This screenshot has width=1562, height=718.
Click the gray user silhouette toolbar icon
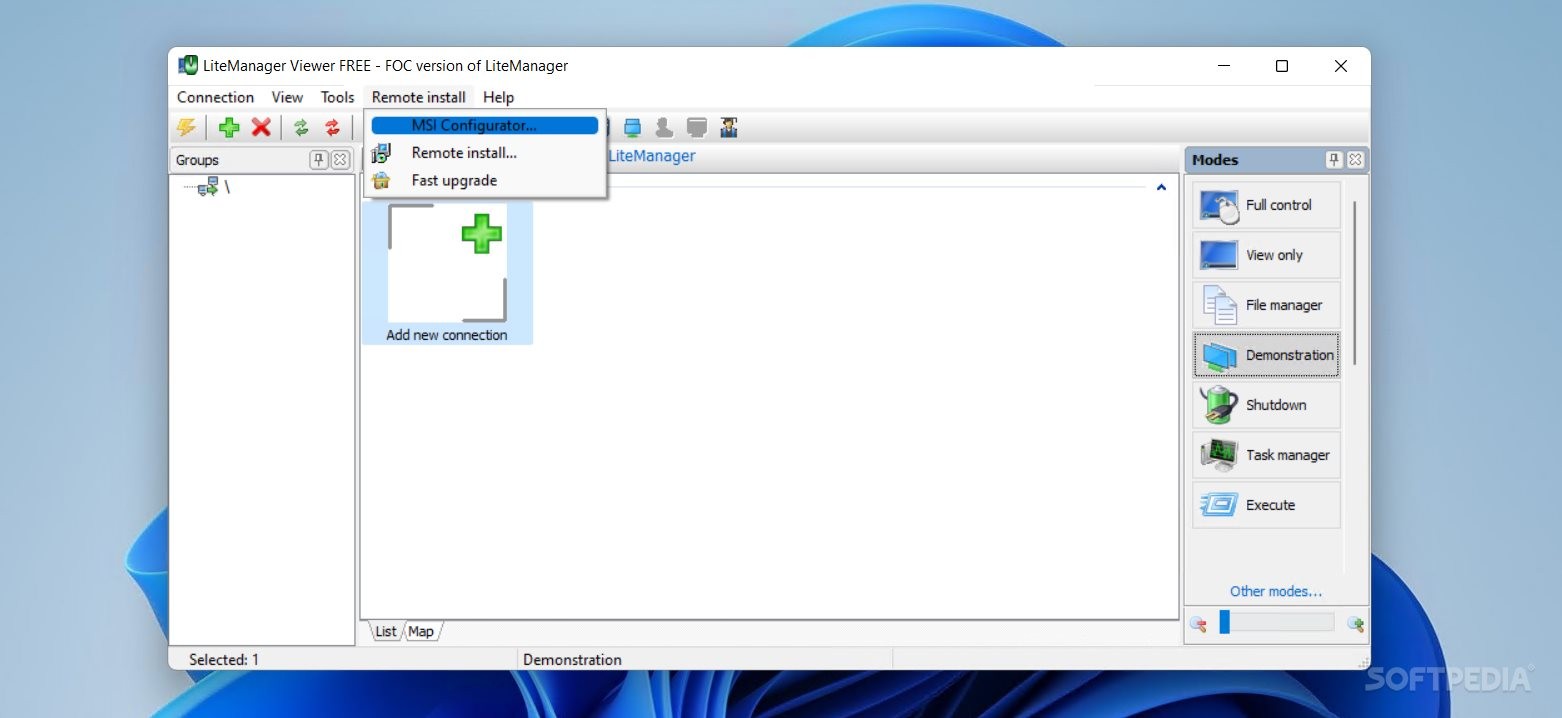pos(664,127)
